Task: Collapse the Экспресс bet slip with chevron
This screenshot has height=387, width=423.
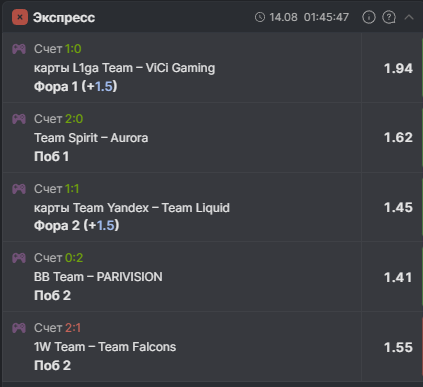Action: point(409,17)
